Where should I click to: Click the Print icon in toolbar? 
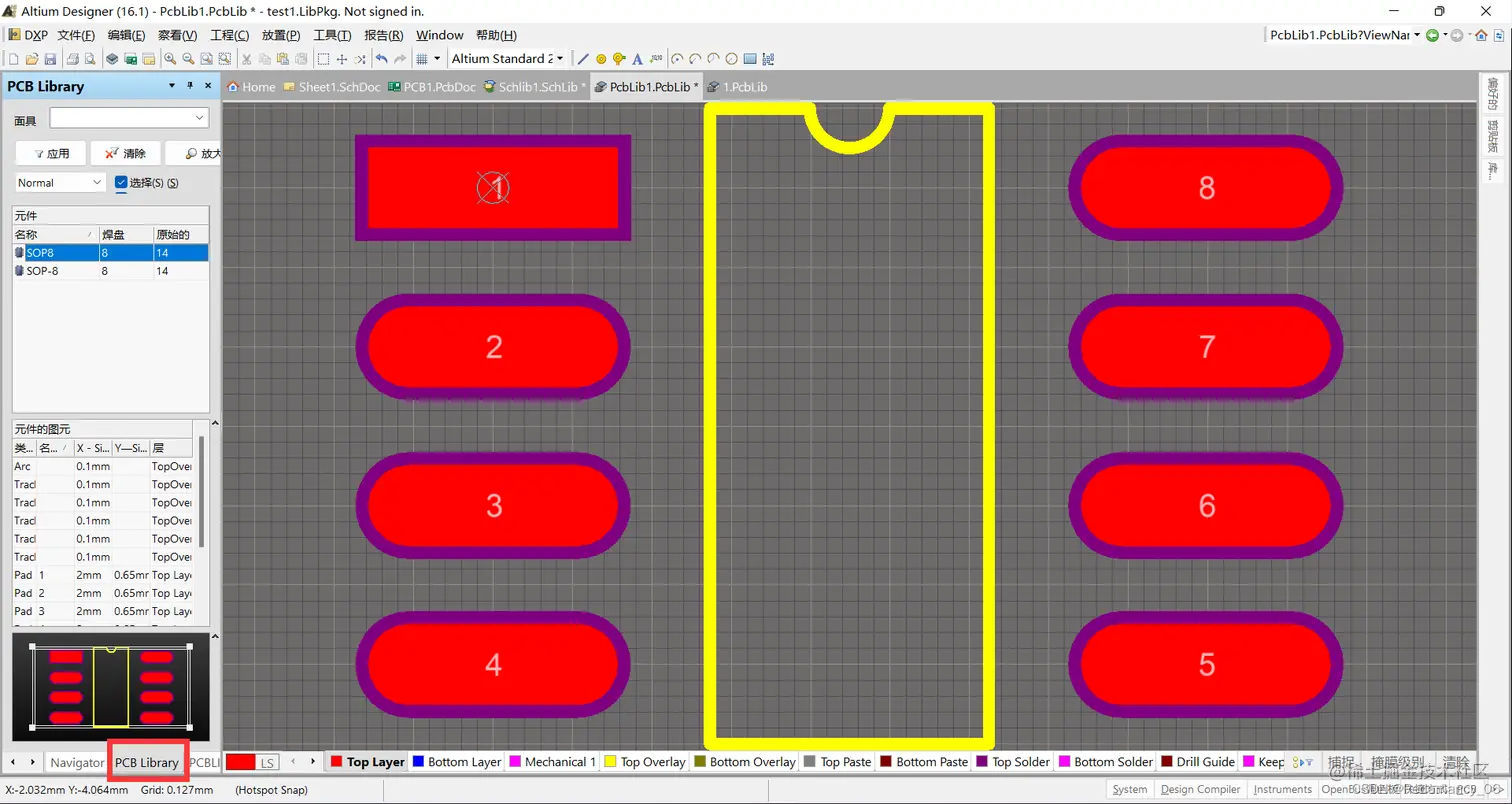(72, 59)
